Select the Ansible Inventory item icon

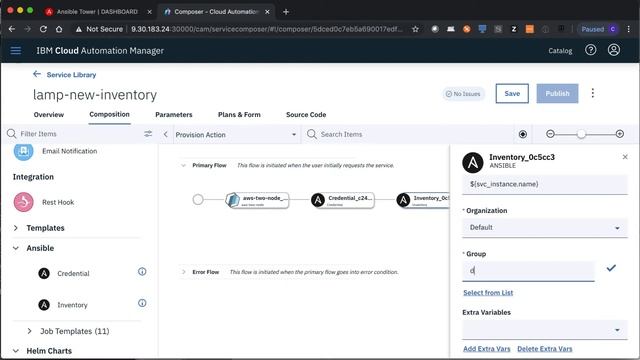pos(44,304)
